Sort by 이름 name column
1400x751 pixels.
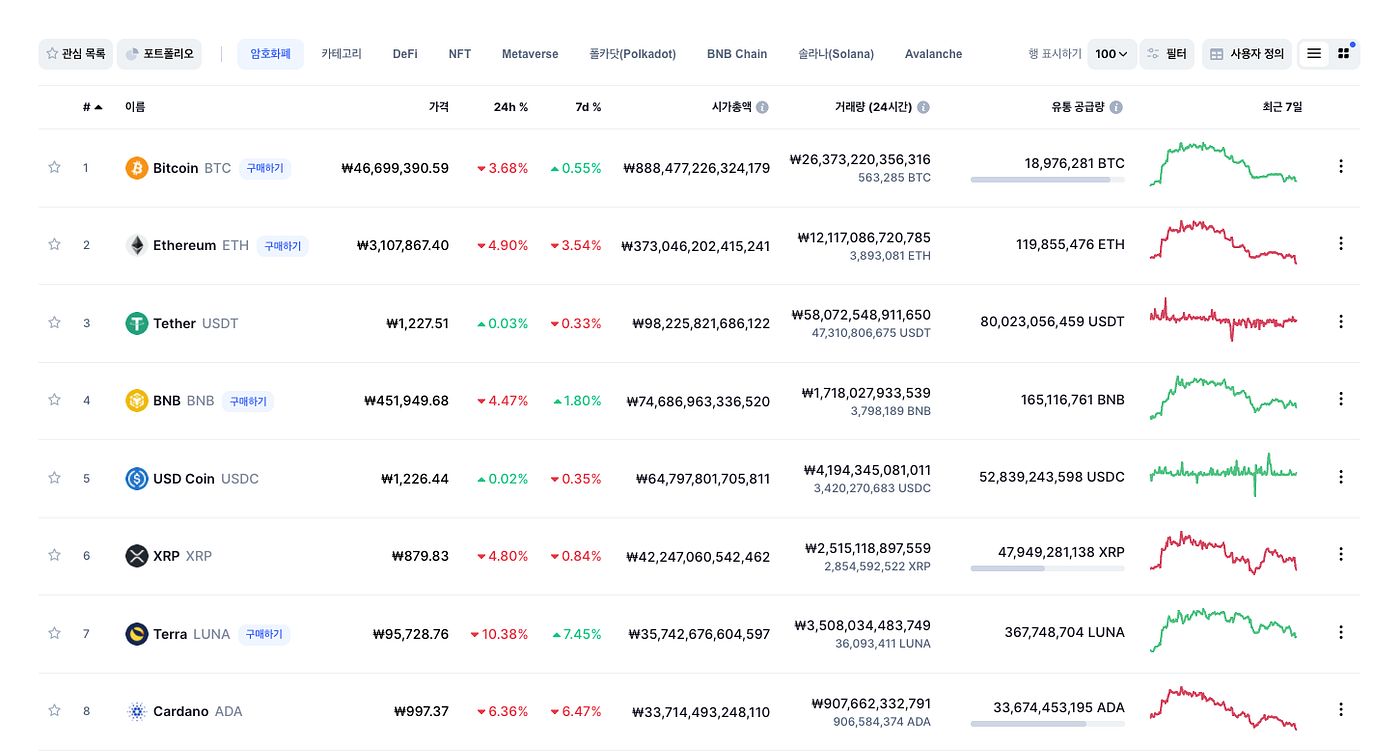135,107
